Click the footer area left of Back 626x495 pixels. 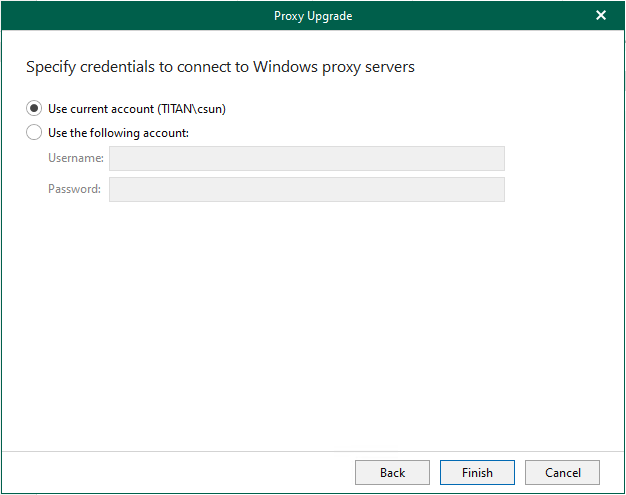click(178, 473)
